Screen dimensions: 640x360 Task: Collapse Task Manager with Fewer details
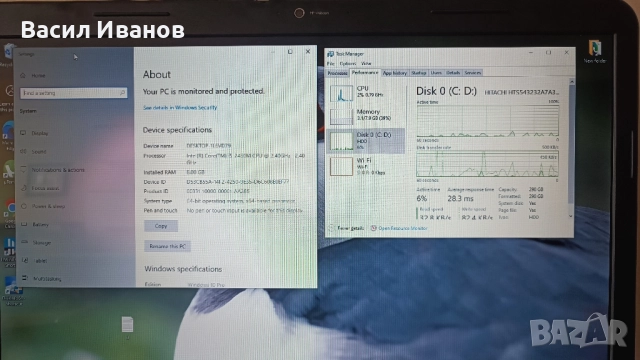347,228
